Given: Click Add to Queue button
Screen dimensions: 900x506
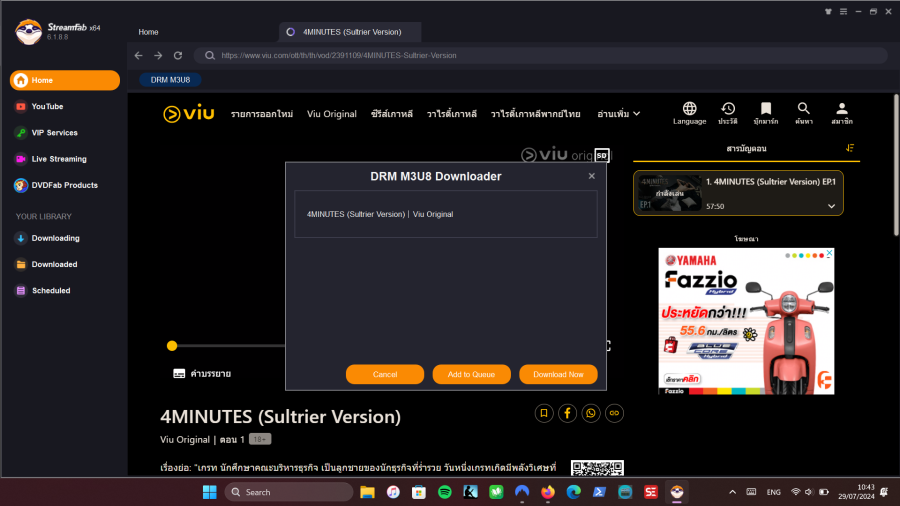Looking at the screenshot, I should coord(471,374).
